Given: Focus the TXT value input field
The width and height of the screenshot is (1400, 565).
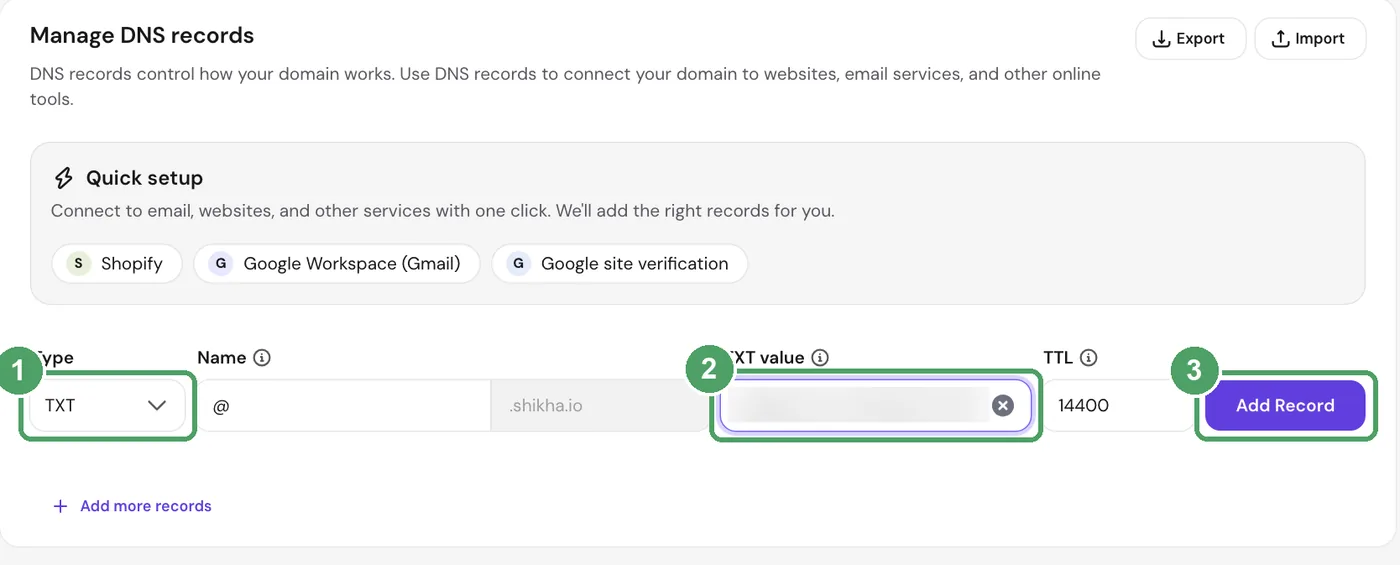Looking at the screenshot, I should pos(875,405).
